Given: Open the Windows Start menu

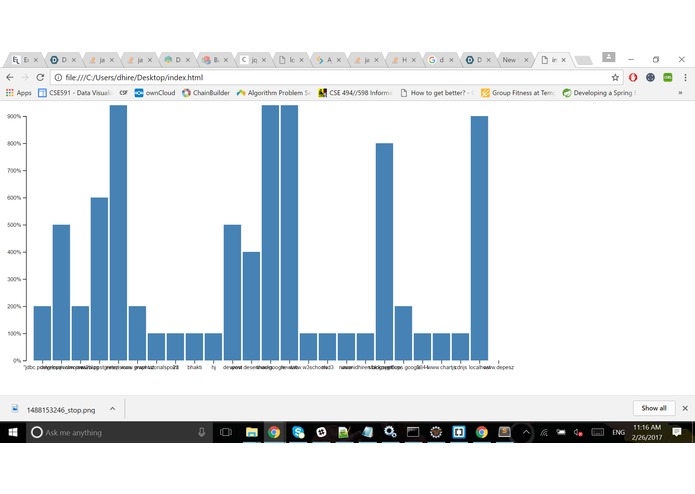Looking at the screenshot, I should coord(13,432).
